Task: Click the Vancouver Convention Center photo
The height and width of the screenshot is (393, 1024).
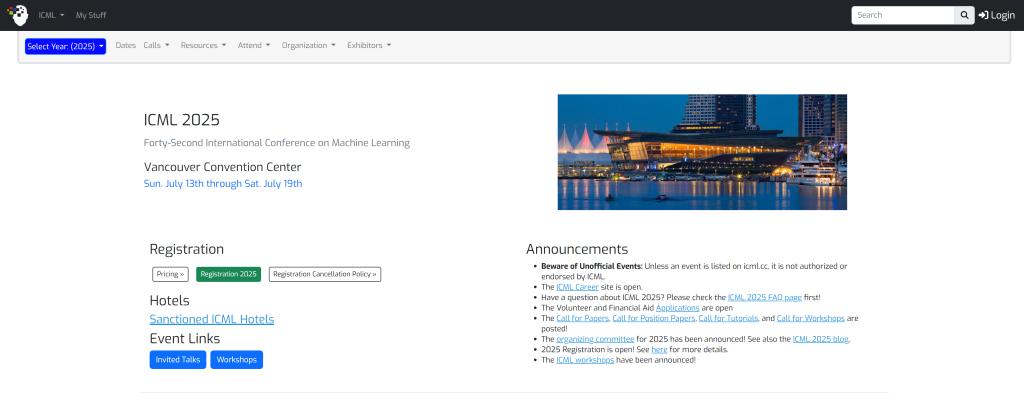Action: click(x=702, y=152)
